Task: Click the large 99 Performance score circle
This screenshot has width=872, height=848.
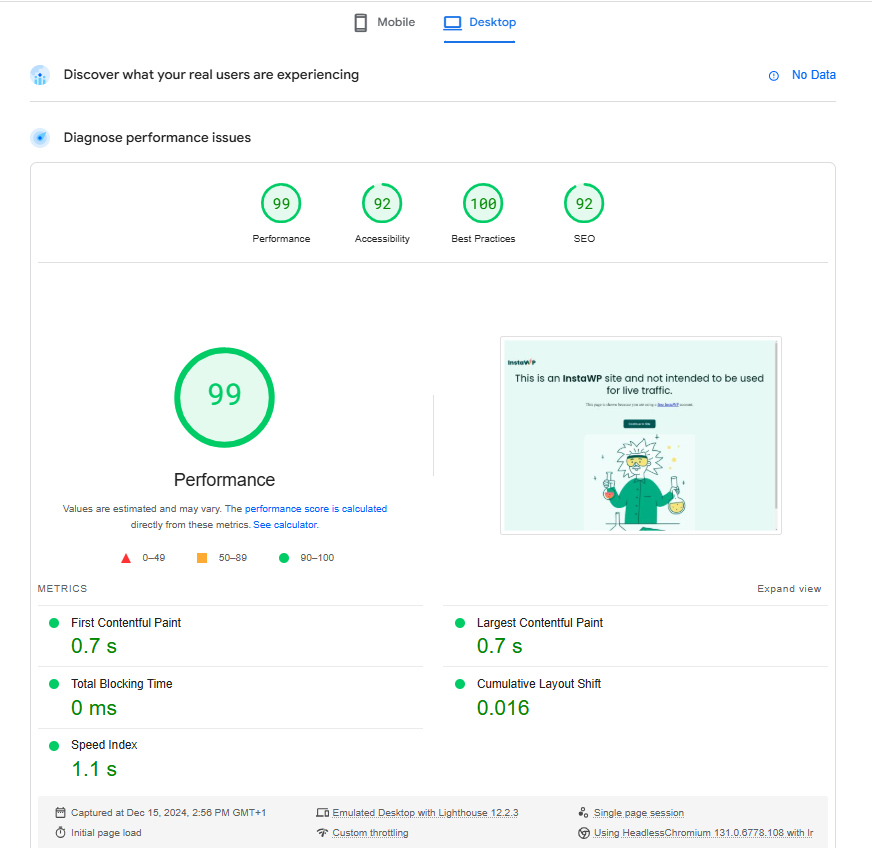Action: [x=224, y=397]
